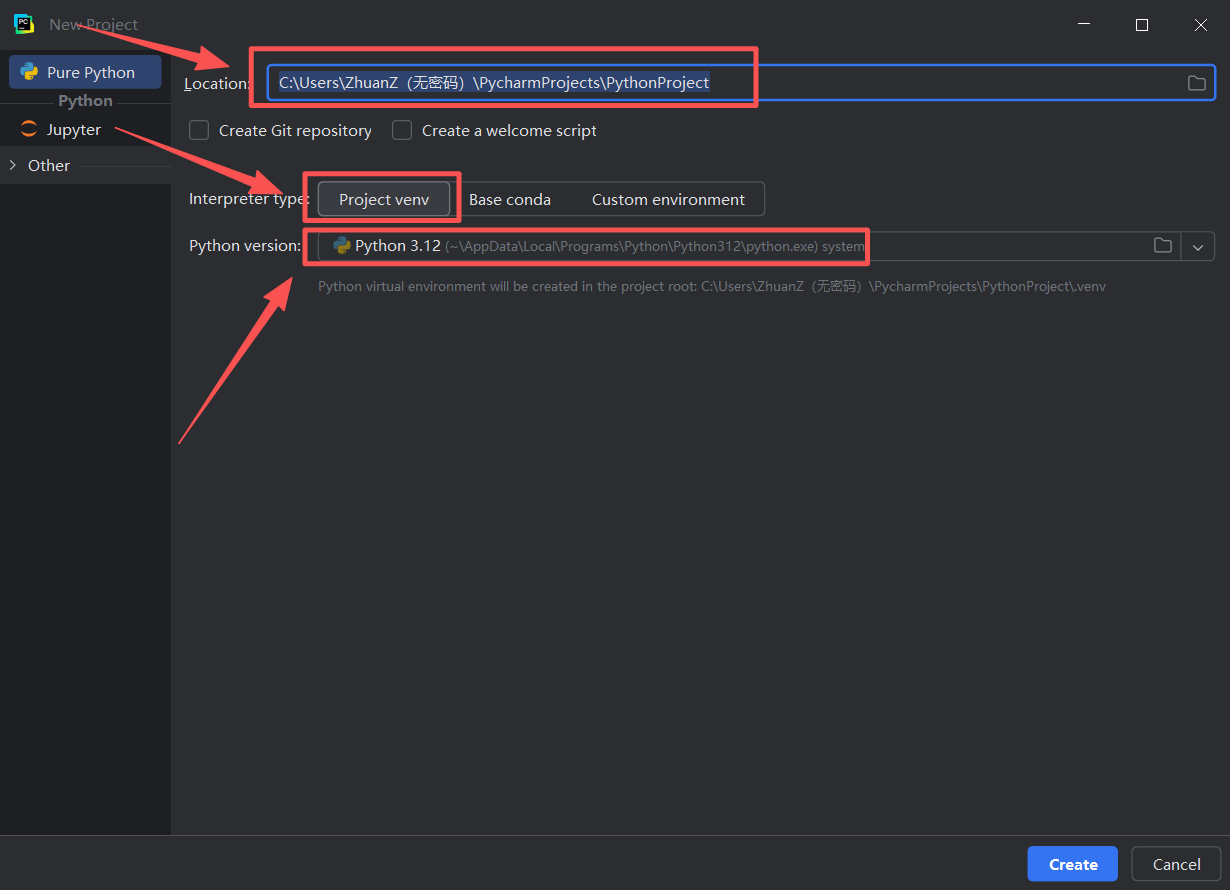Image resolution: width=1230 pixels, height=890 pixels.
Task: Click the Create button
Action: 1073,864
